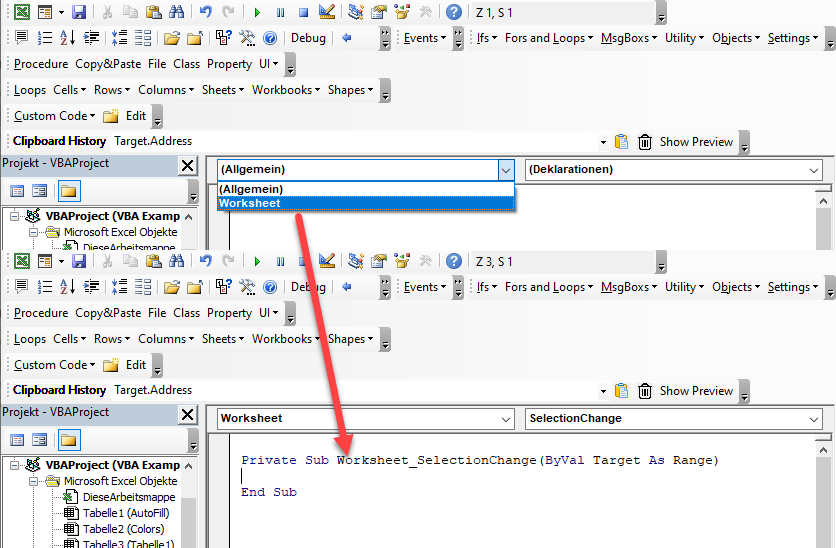Collapse the lower Microsoft Excel Objekte folder

pos(33,481)
